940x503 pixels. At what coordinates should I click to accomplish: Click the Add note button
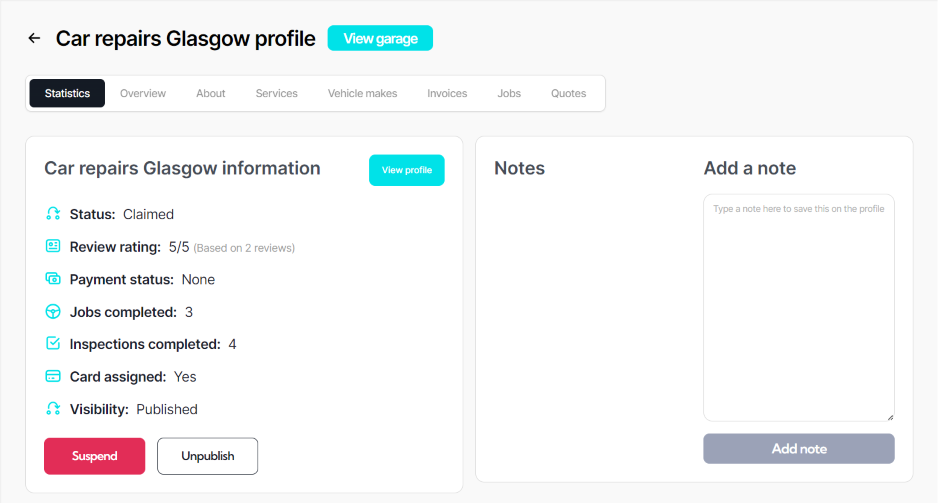tap(799, 449)
